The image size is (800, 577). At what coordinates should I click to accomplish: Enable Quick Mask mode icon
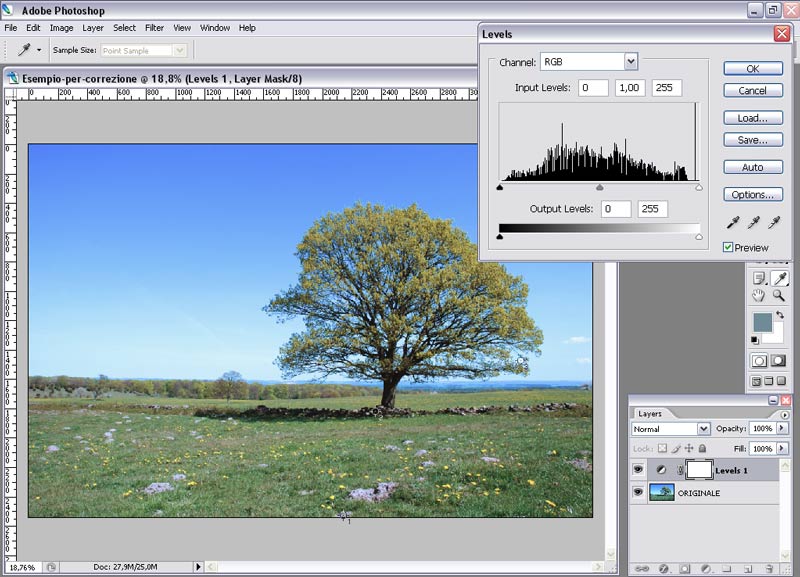pos(779,360)
